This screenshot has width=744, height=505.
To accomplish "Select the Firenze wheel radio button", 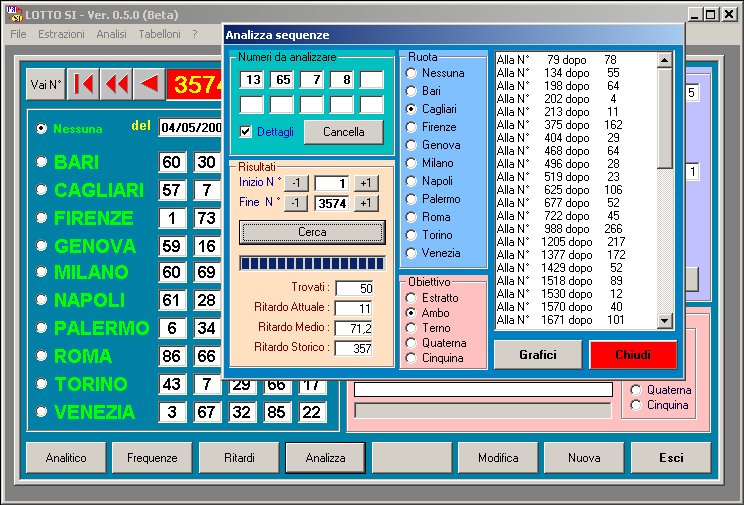I will (411, 127).
